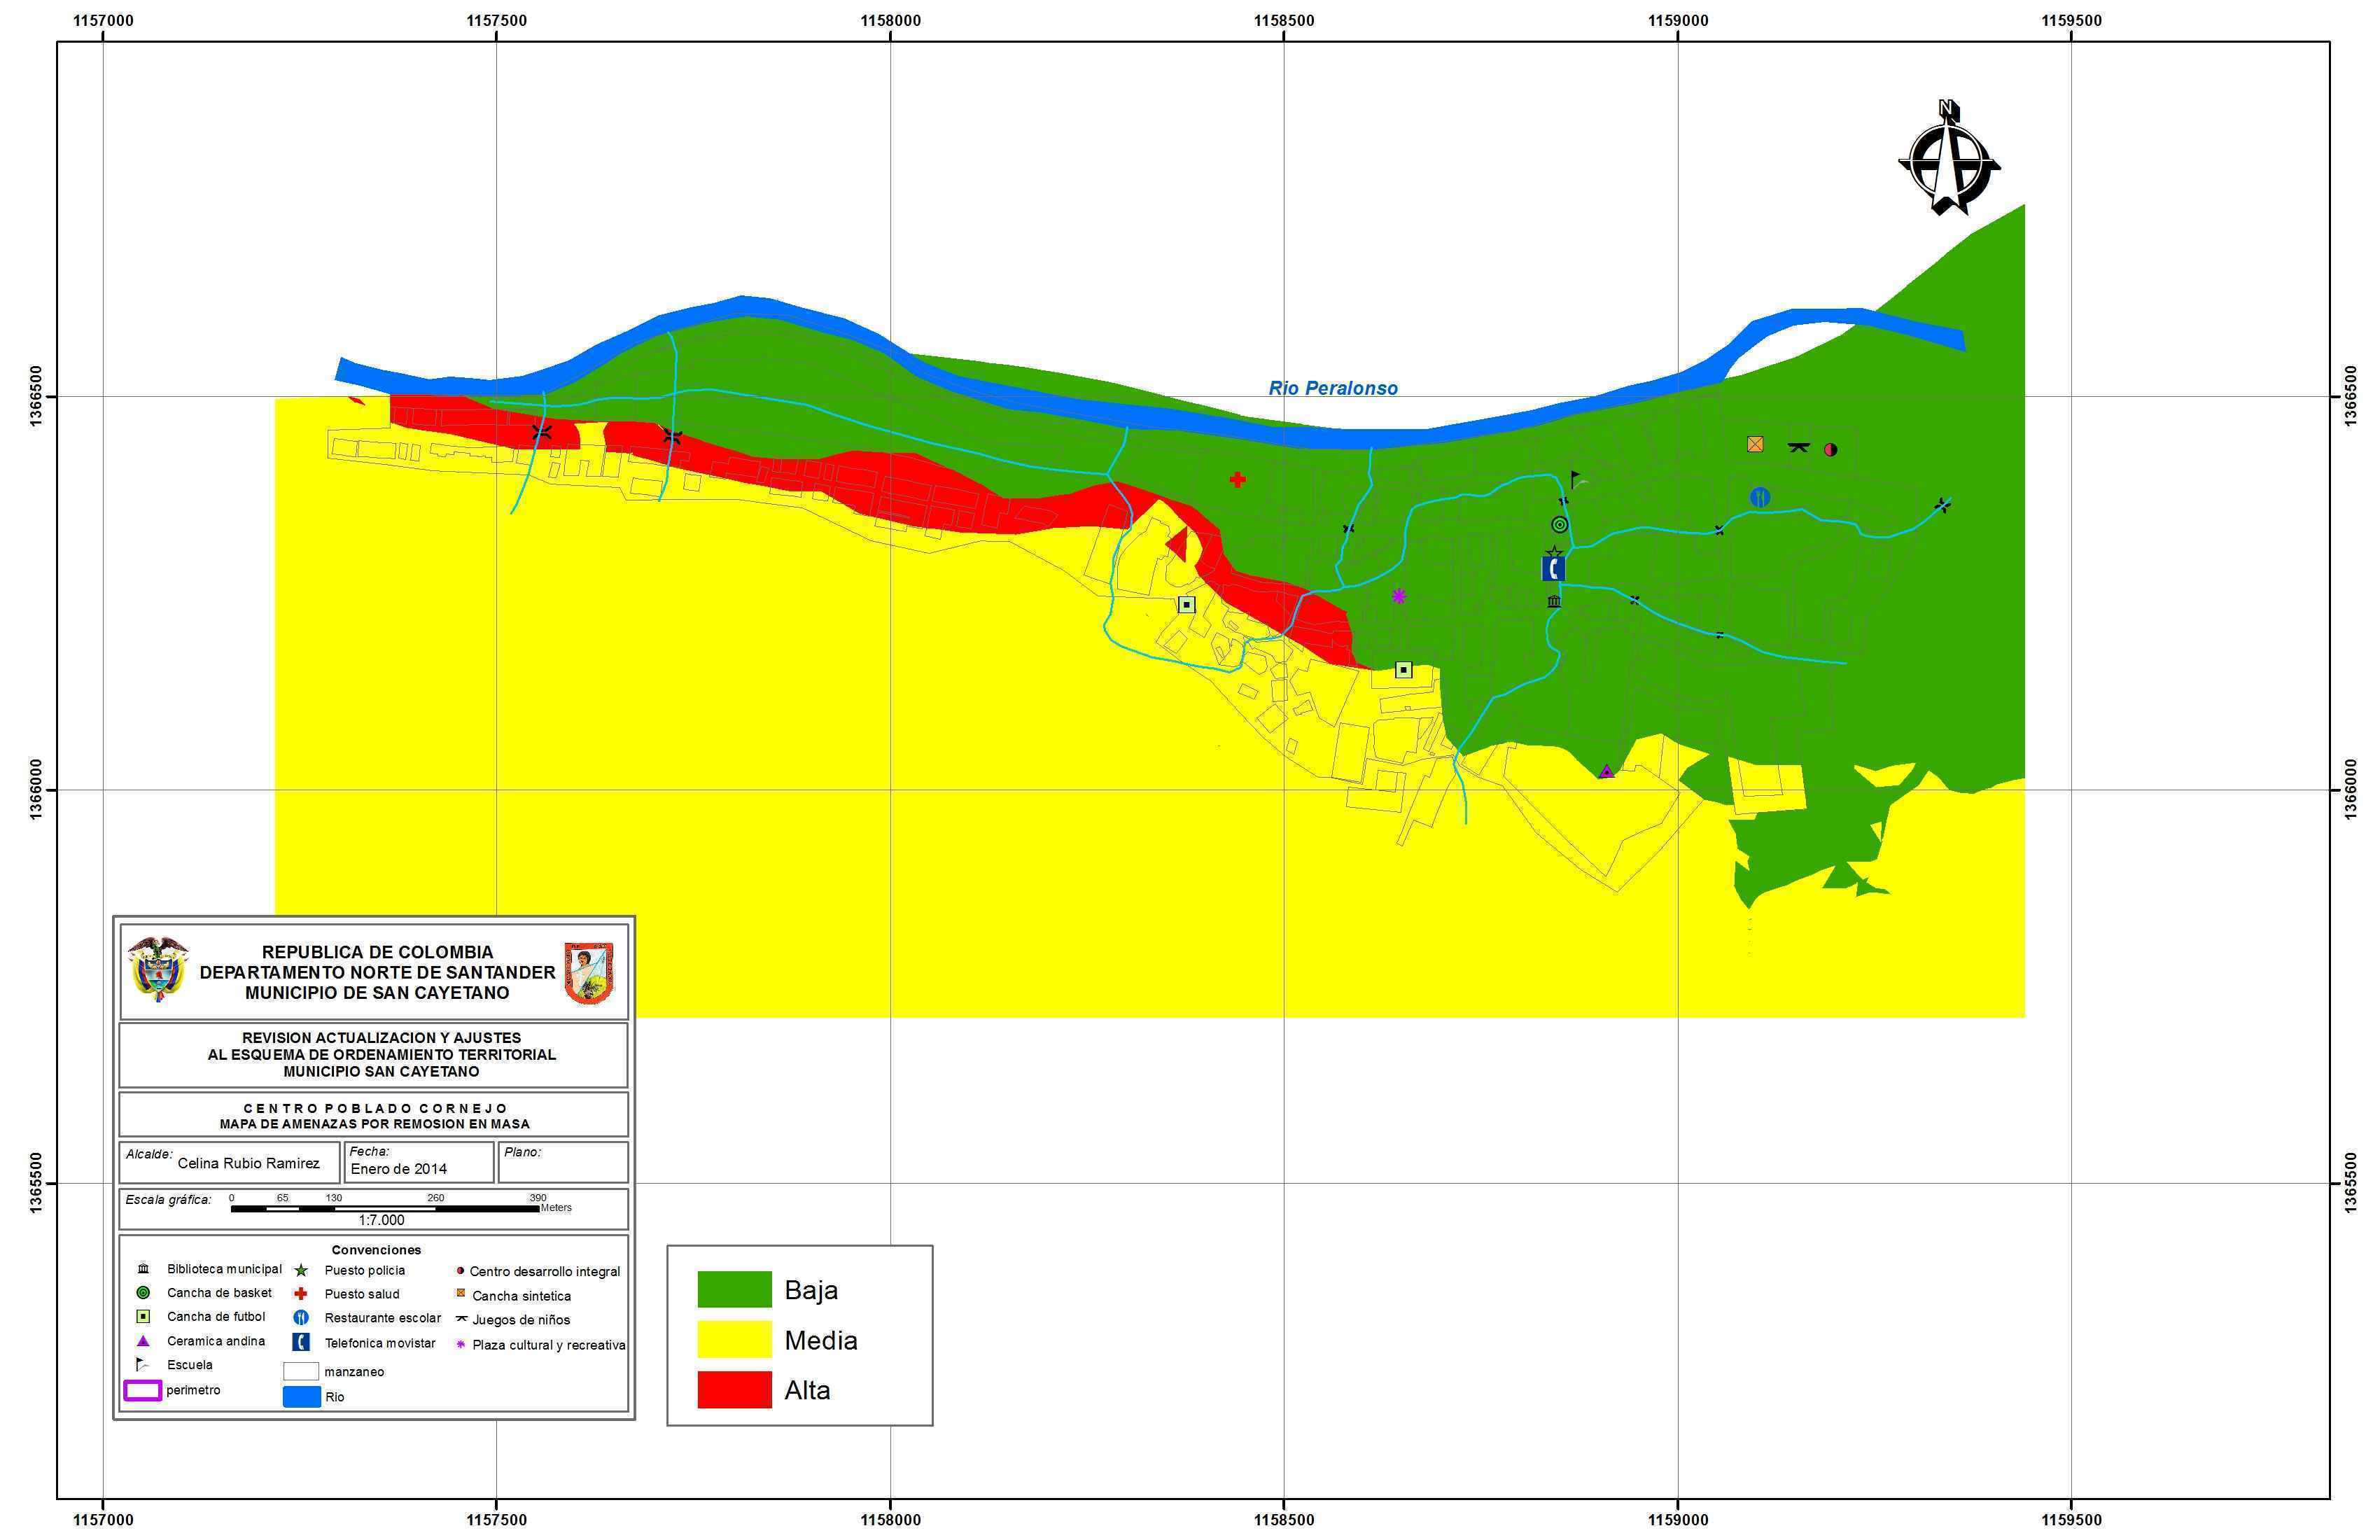Click the purple Ceramica andina triangle on map
Image resolution: width=2380 pixels, height=1540 pixels.
1606,771
